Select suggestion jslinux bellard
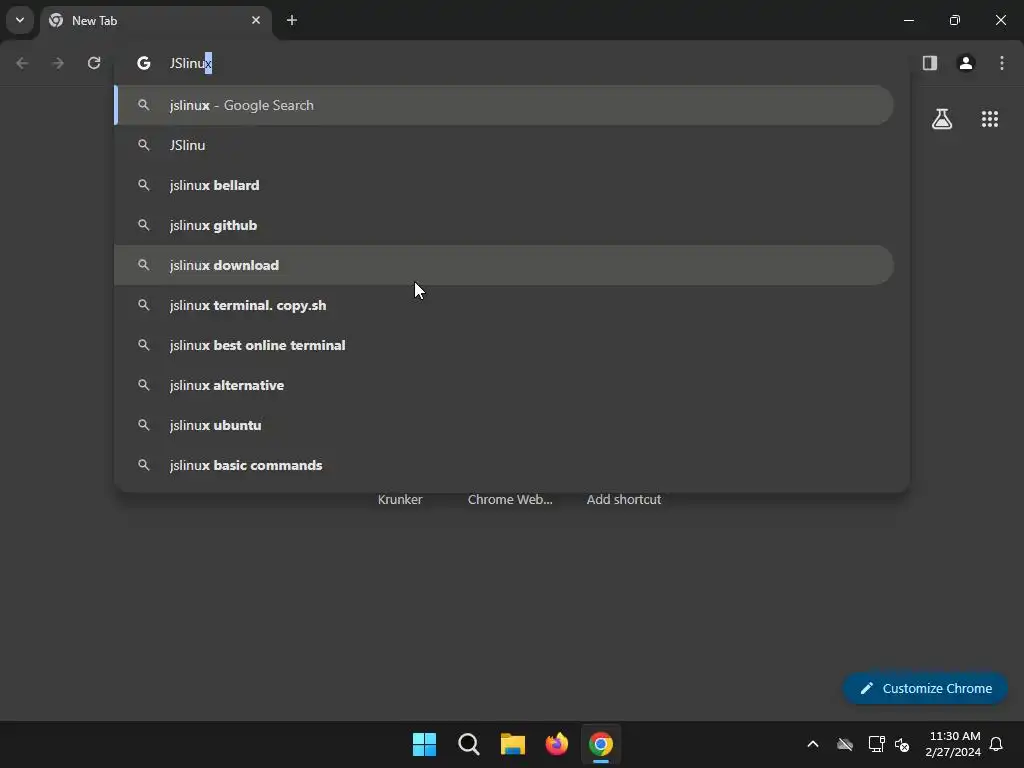The width and height of the screenshot is (1024, 768). click(x=504, y=185)
